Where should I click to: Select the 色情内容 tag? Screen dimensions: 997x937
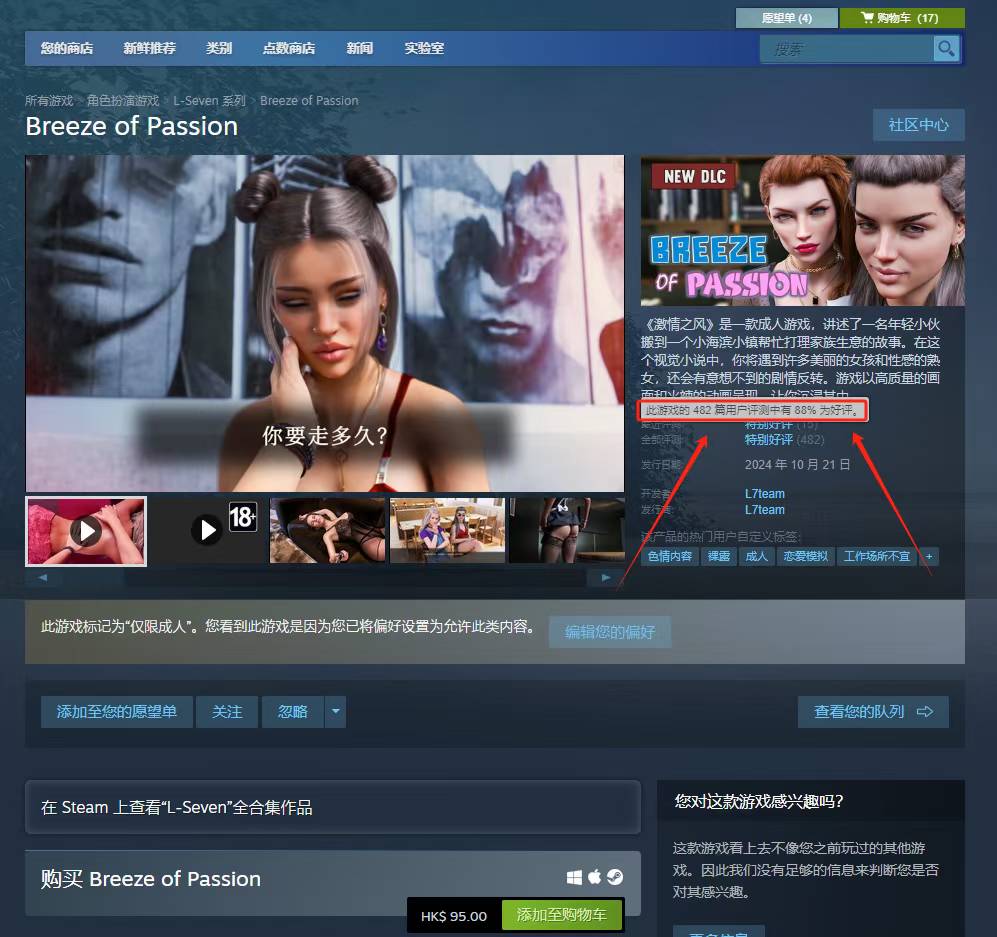[x=670, y=556]
